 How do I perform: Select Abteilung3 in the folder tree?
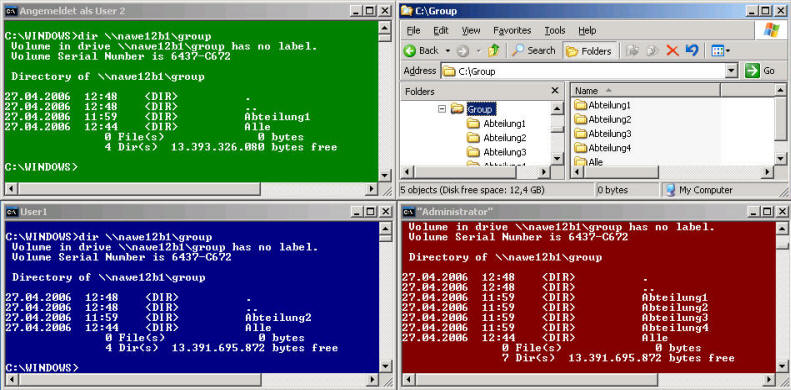504,152
